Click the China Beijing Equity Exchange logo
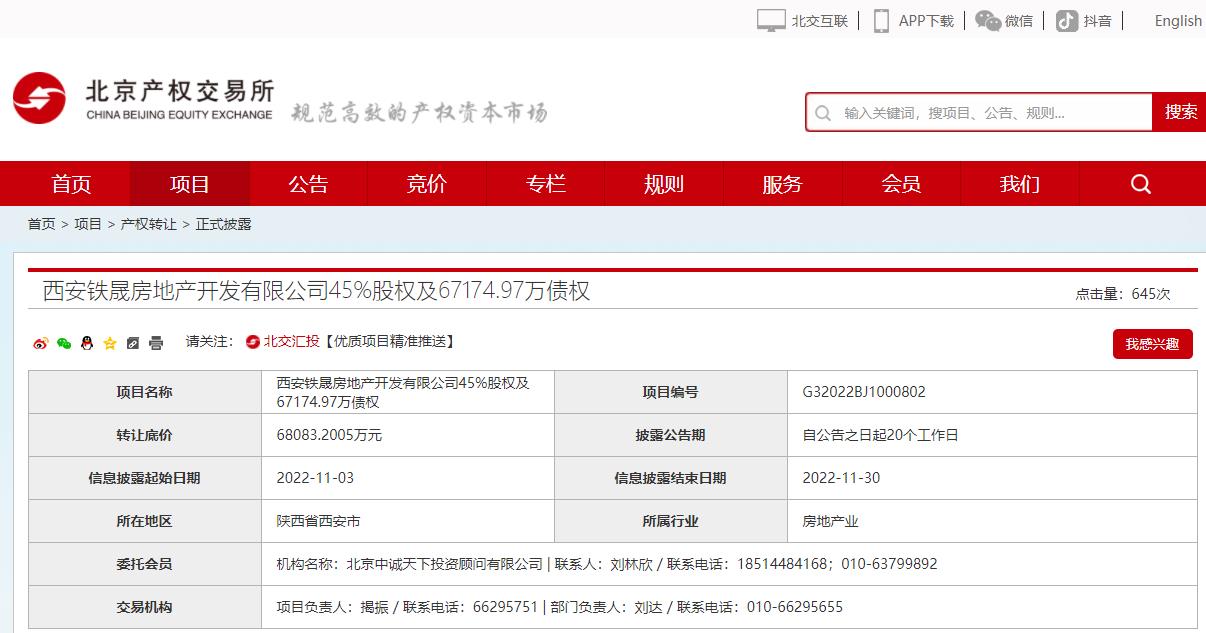This screenshot has height=633, width=1206. pos(144,99)
